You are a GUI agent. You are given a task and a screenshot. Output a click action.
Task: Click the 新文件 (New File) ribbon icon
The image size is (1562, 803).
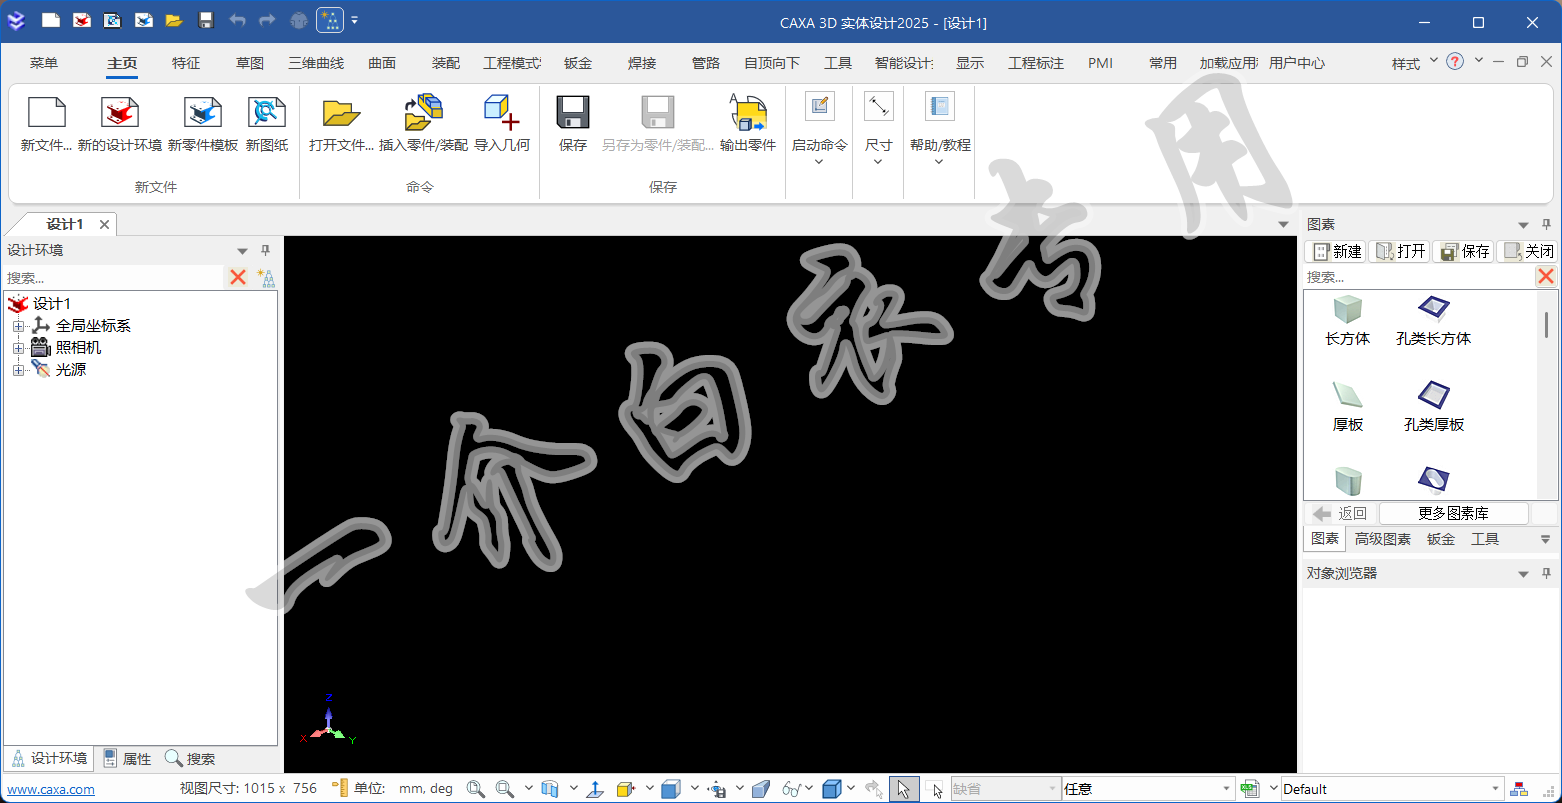(46, 113)
